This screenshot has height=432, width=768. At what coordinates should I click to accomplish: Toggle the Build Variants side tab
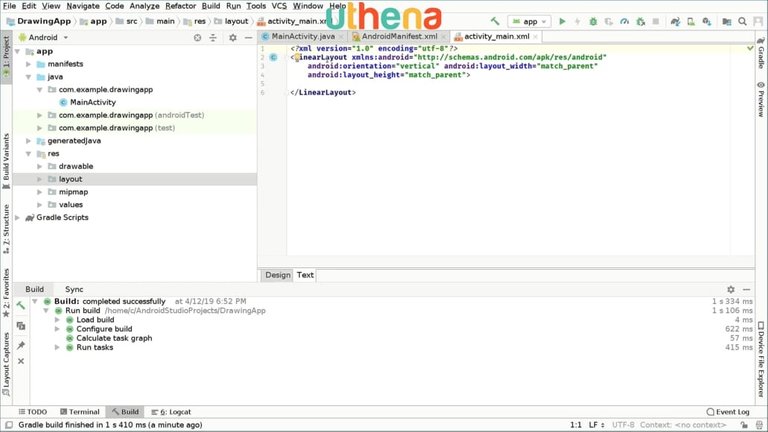click(6, 161)
